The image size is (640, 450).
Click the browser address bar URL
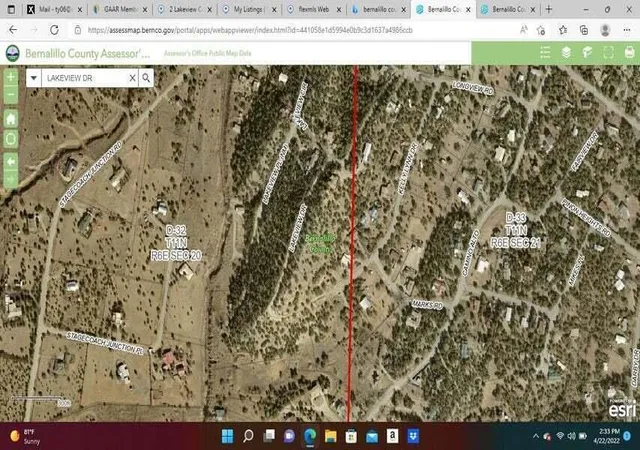coord(250,30)
